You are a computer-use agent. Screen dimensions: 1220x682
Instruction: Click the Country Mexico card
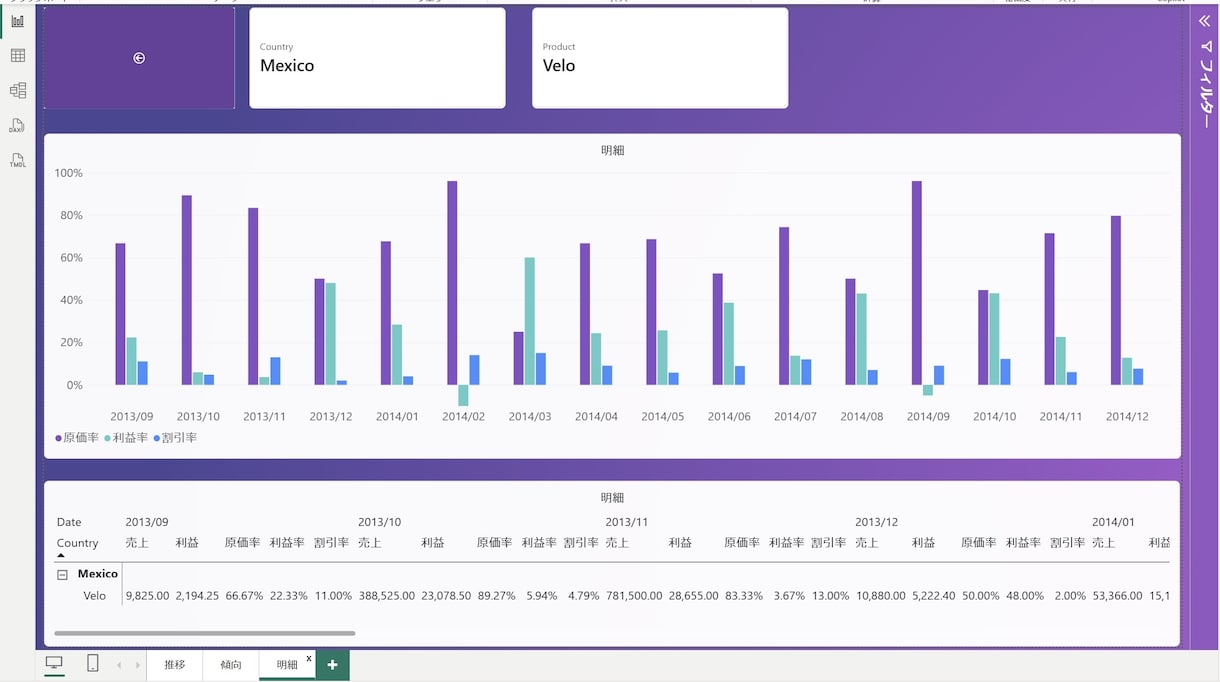[377, 58]
